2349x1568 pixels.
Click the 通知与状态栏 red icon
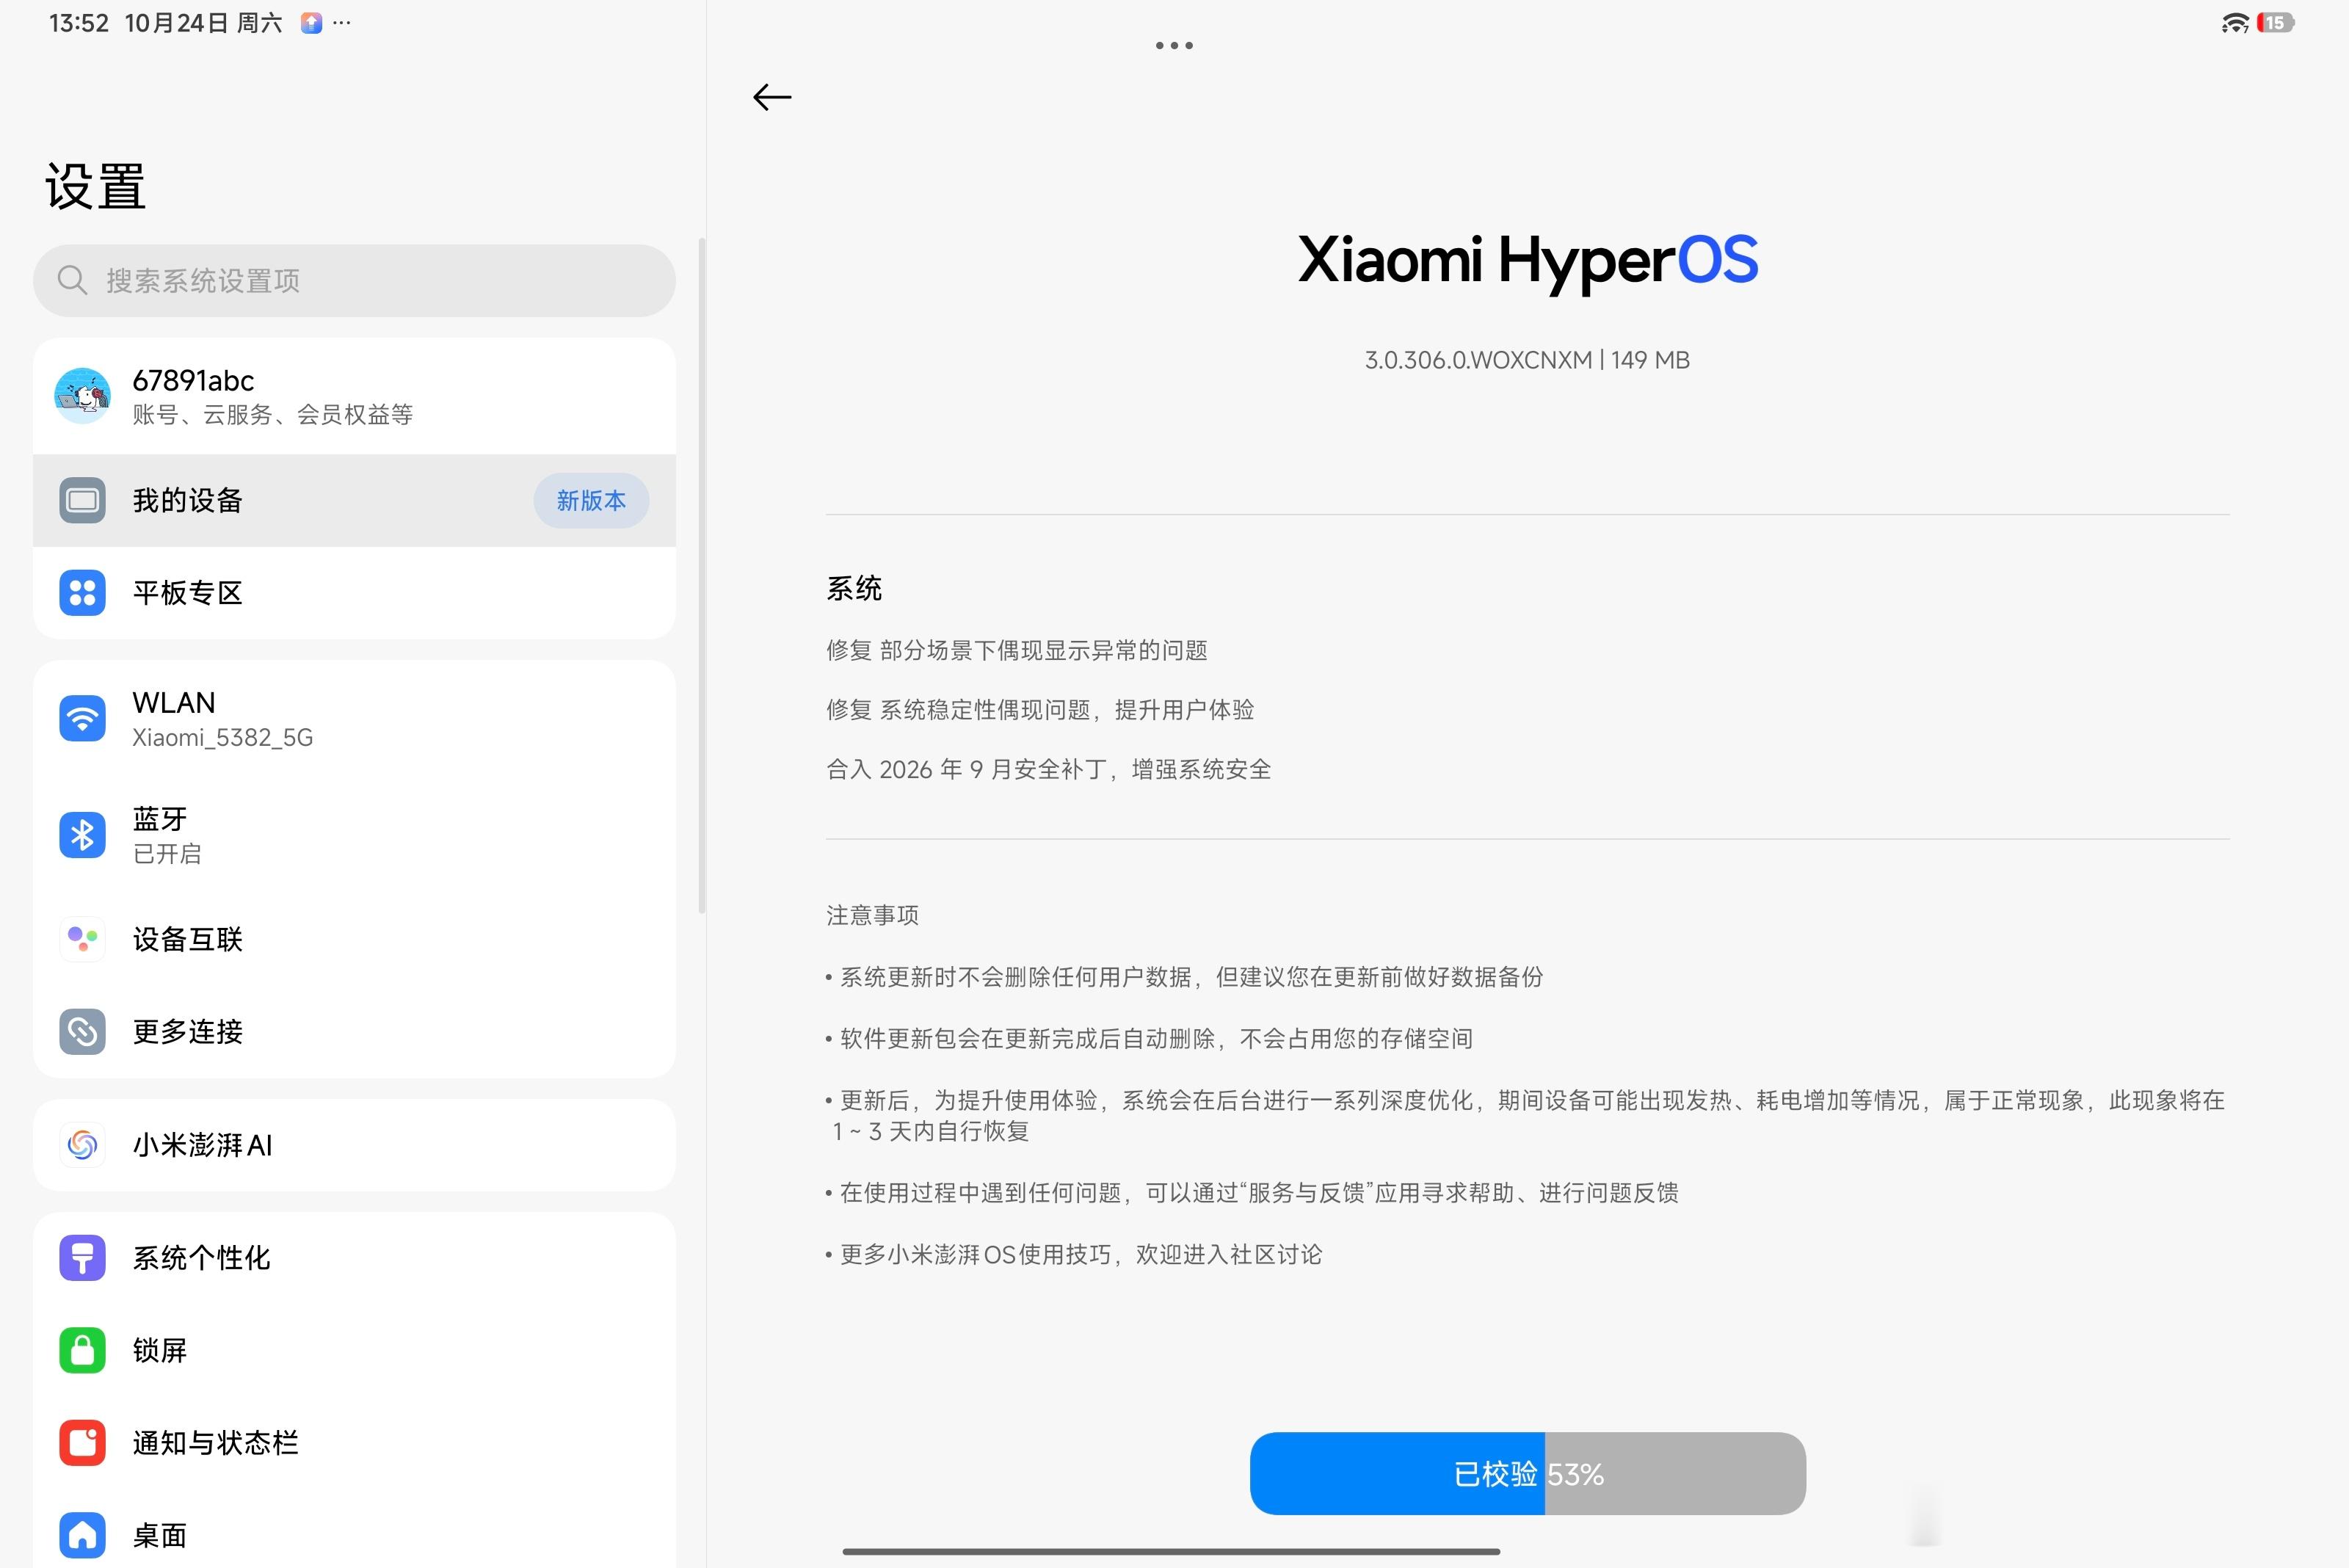point(83,1443)
